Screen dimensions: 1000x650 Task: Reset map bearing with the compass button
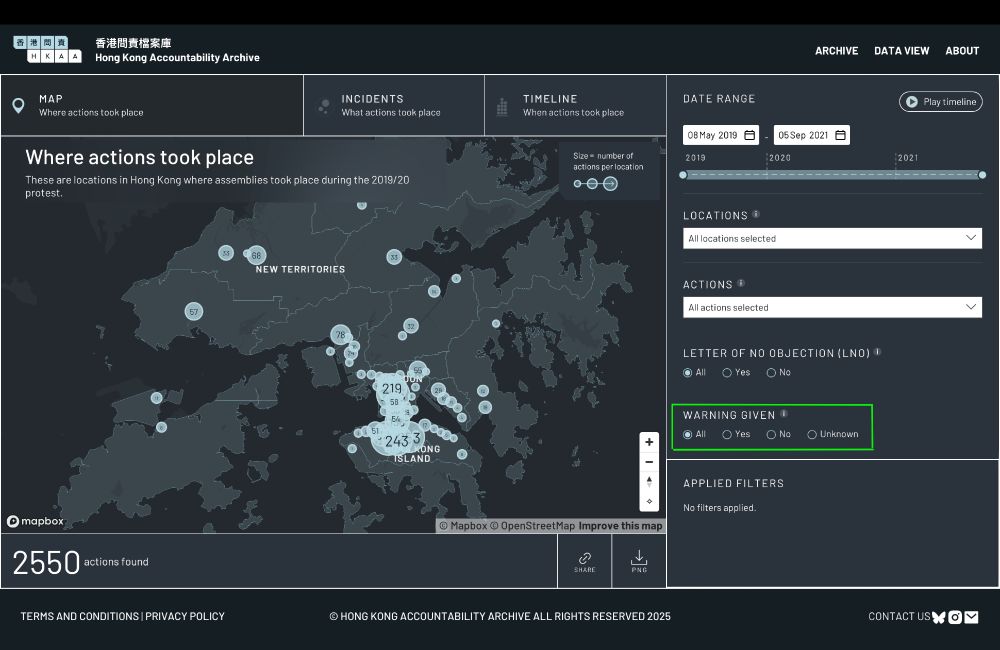pos(649,482)
